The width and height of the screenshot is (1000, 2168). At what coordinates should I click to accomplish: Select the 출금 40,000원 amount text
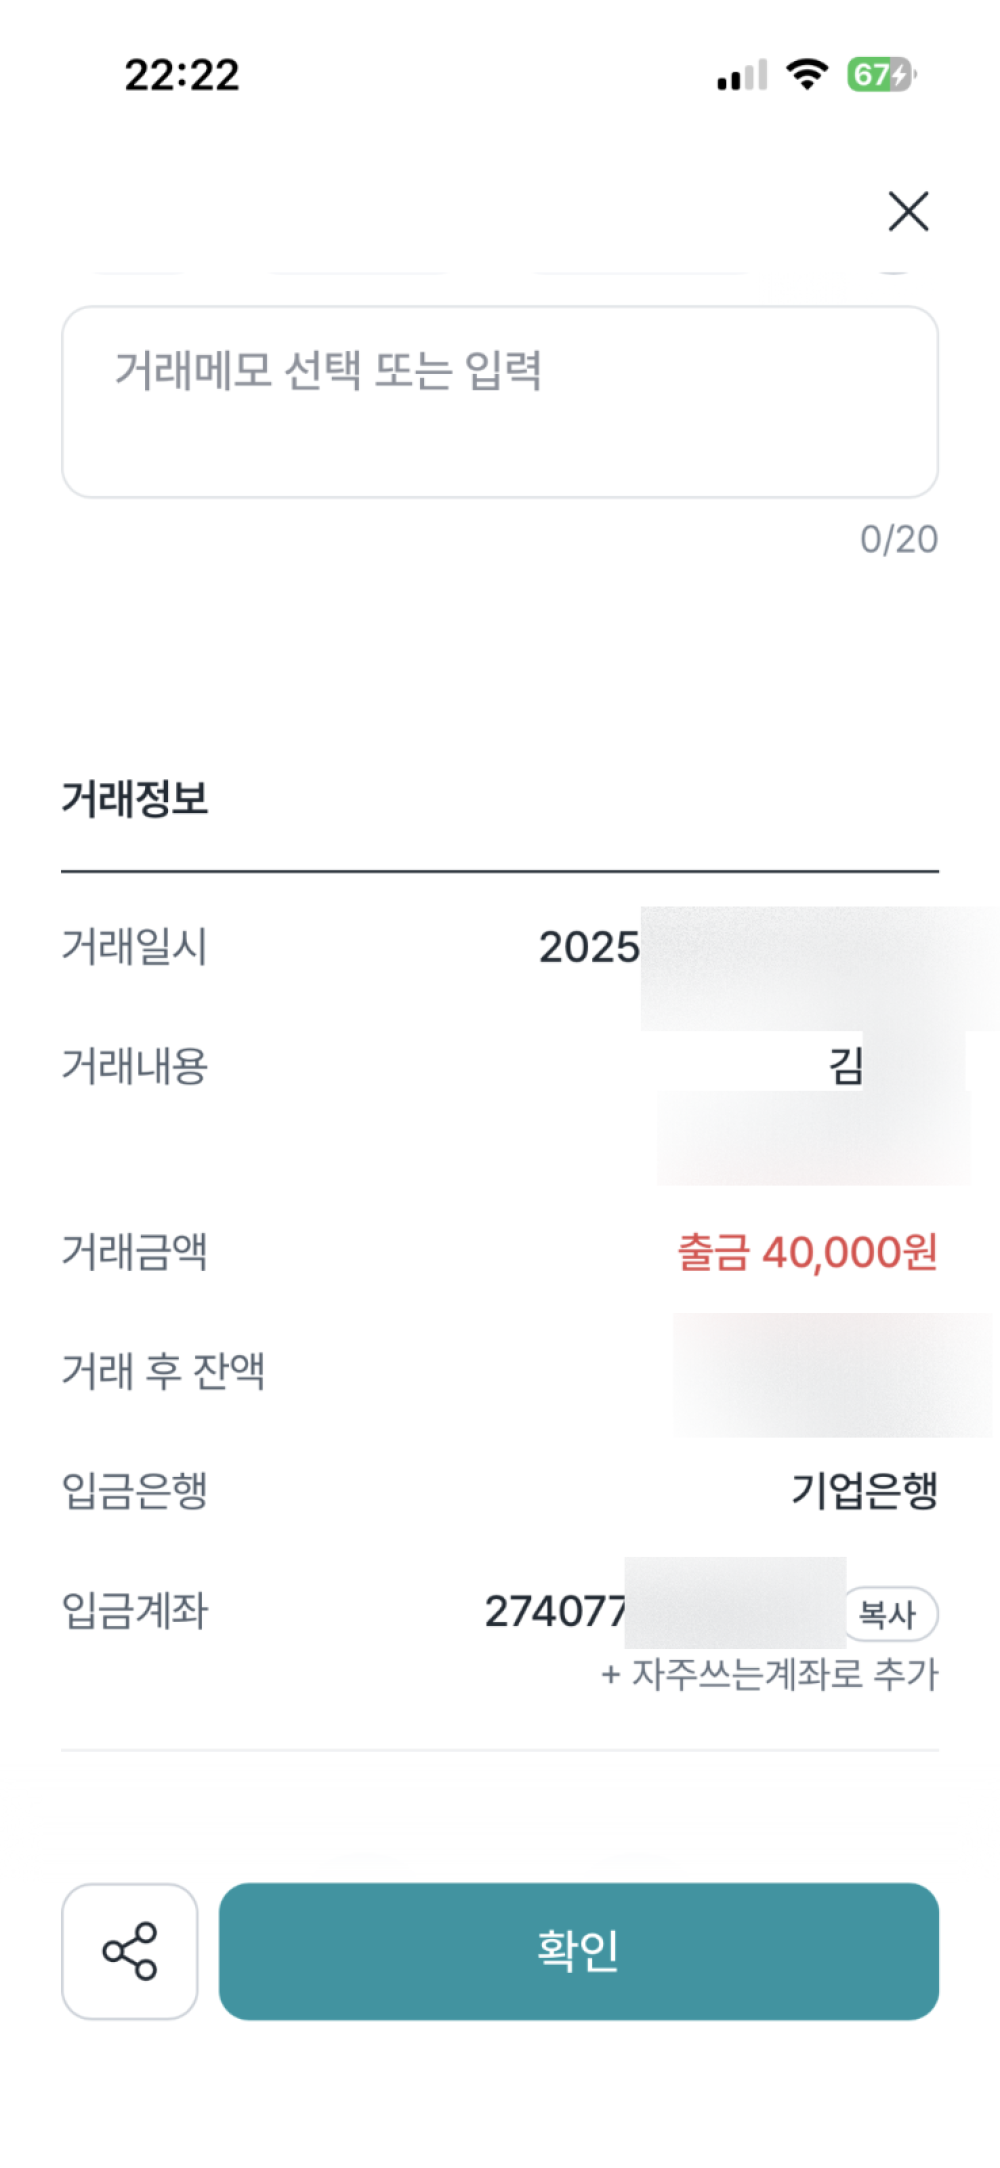(807, 1252)
